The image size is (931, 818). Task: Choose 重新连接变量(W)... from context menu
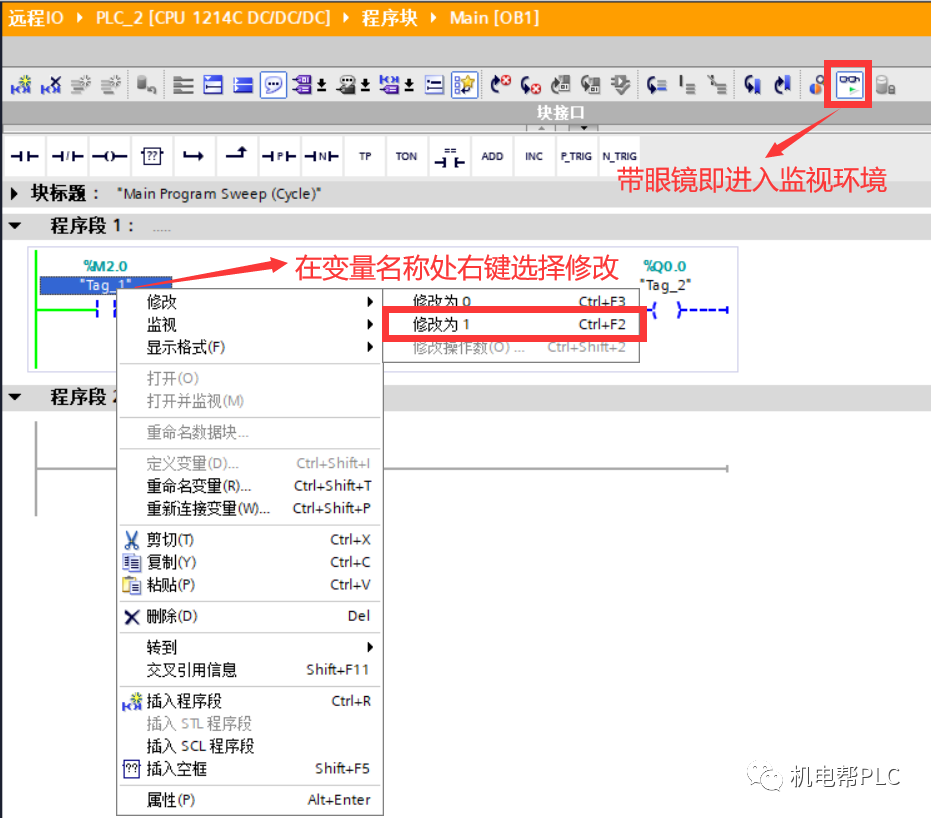(250, 508)
